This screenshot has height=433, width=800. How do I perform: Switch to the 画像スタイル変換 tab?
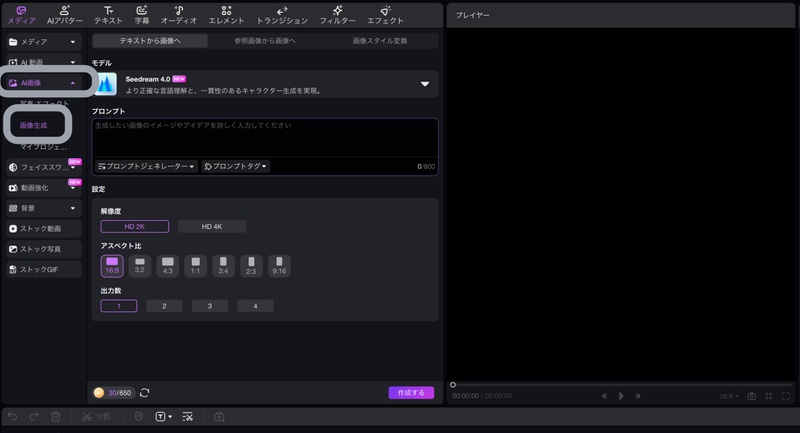[x=380, y=41]
